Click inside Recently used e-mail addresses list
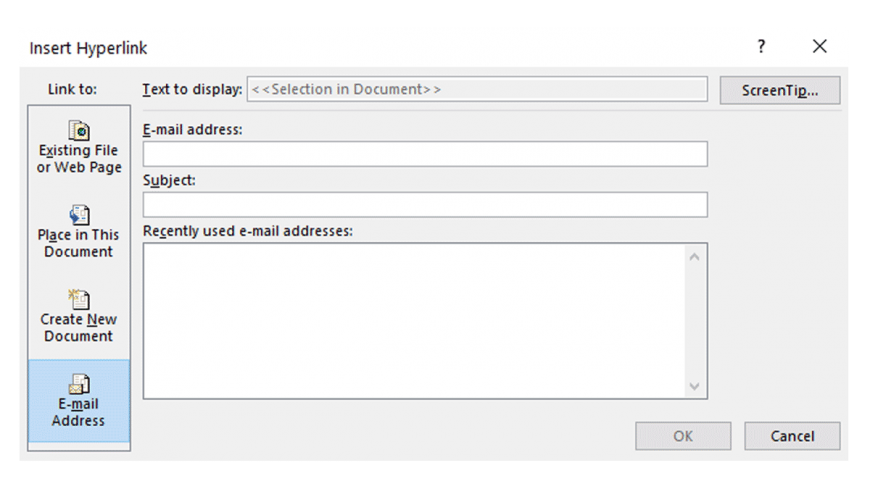 point(414,321)
